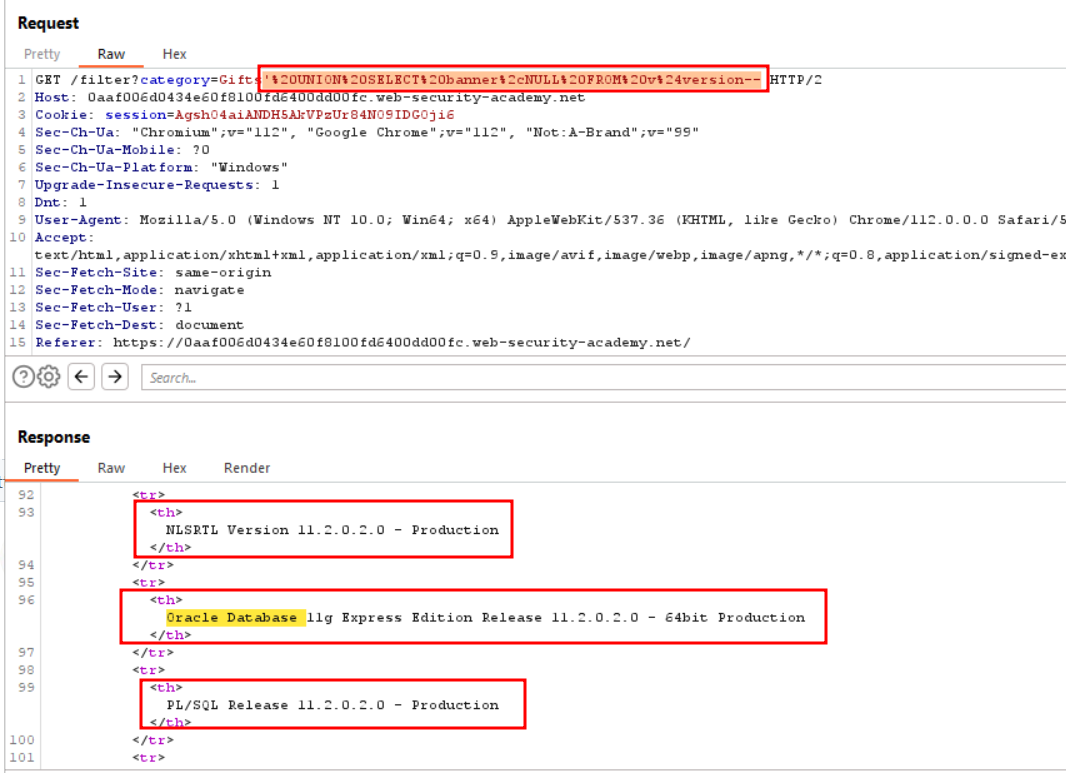
Task: Click the GET /filter request line
Action: 428,80
